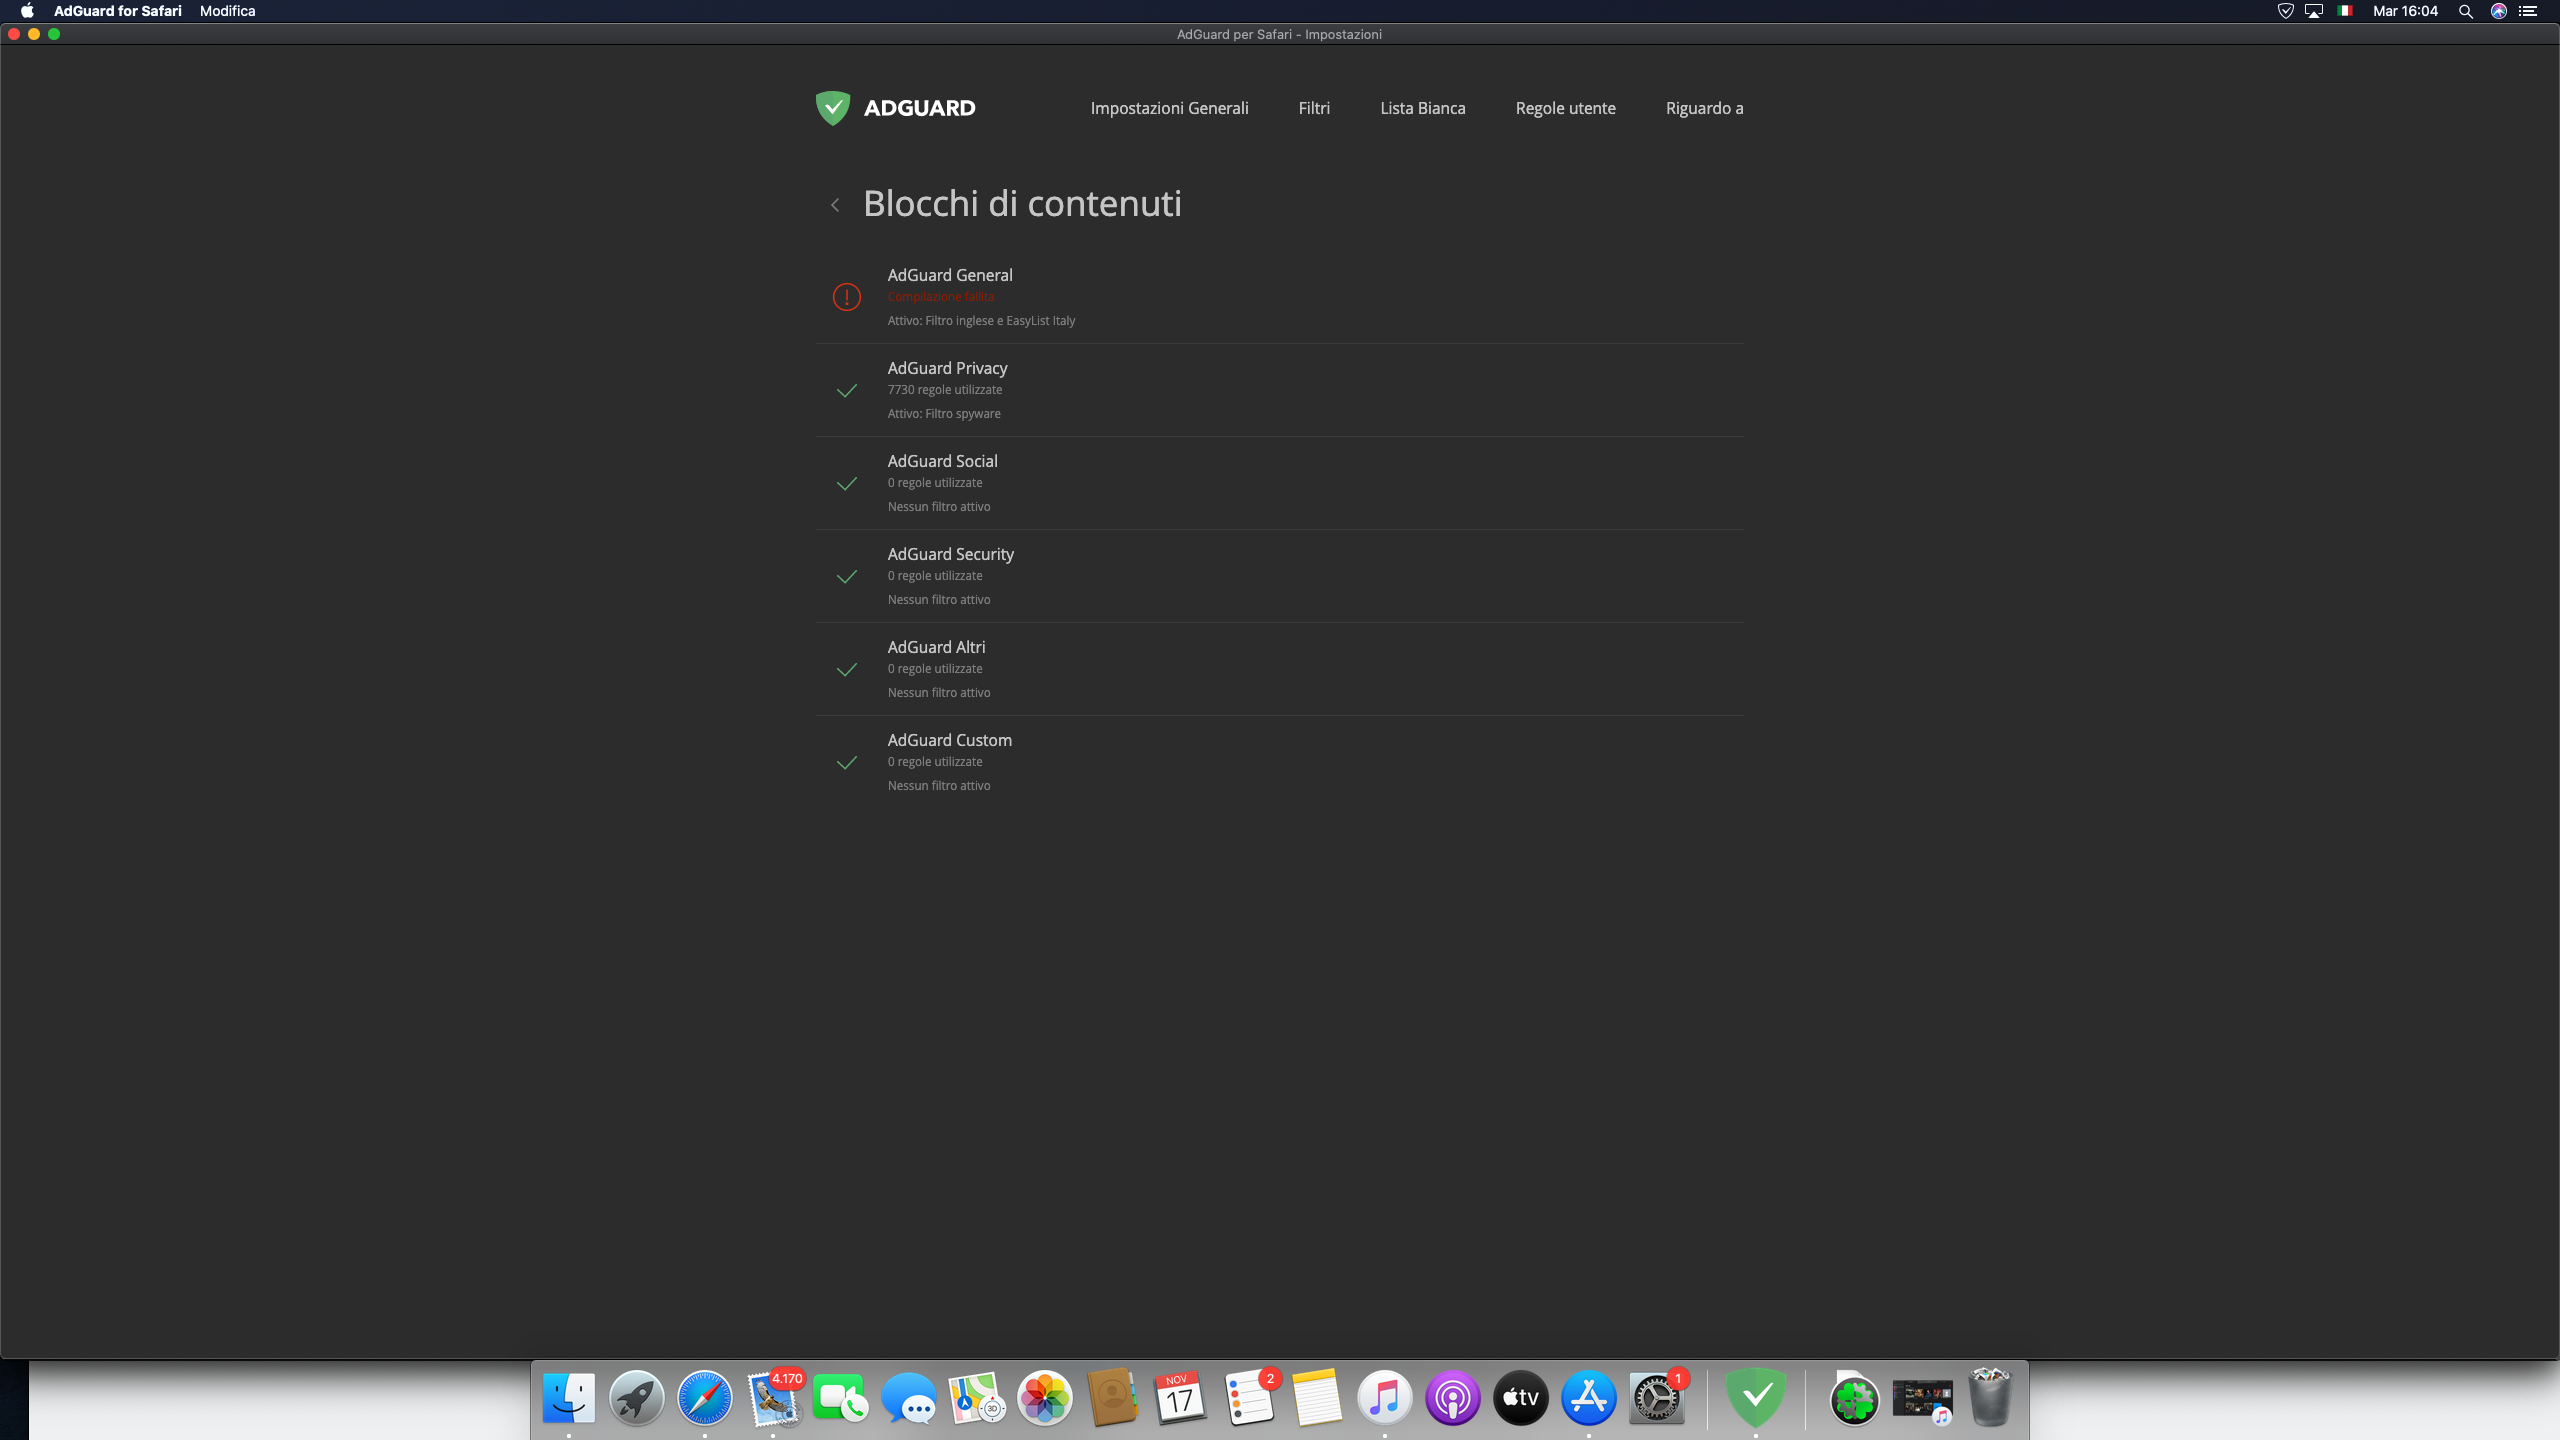The image size is (2560, 1440).
Task: Open the AdGuard app icon in the Dock
Action: click(1757, 1397)
